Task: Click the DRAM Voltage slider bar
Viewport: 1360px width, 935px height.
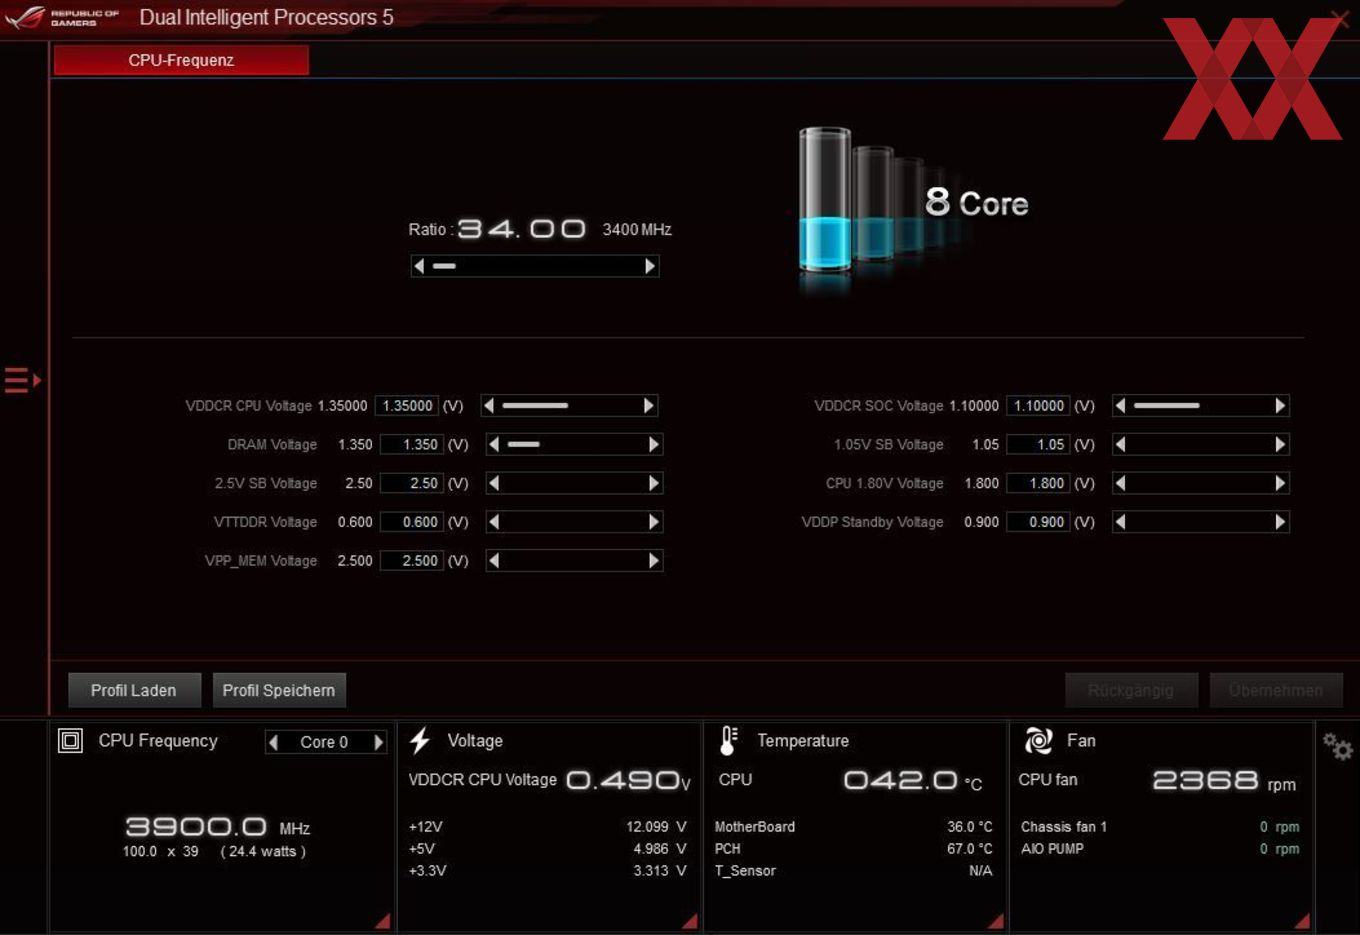Action: pos(574,445)
